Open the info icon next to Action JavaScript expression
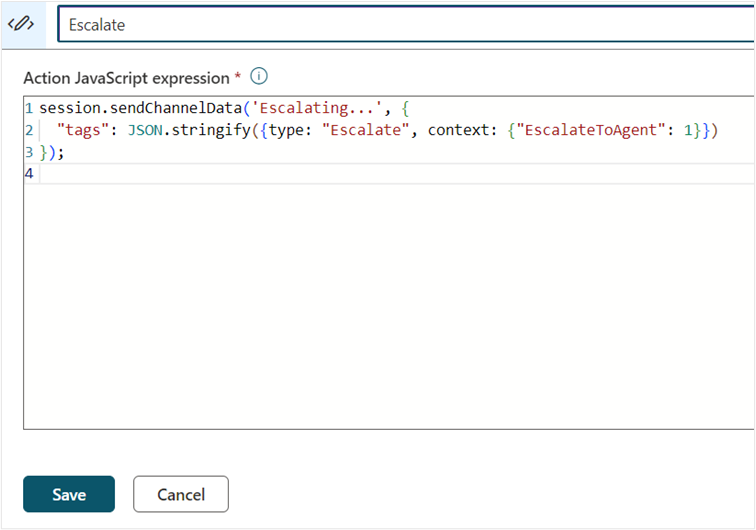This screenshot has height=530, width=756. [x=259, y=76]
